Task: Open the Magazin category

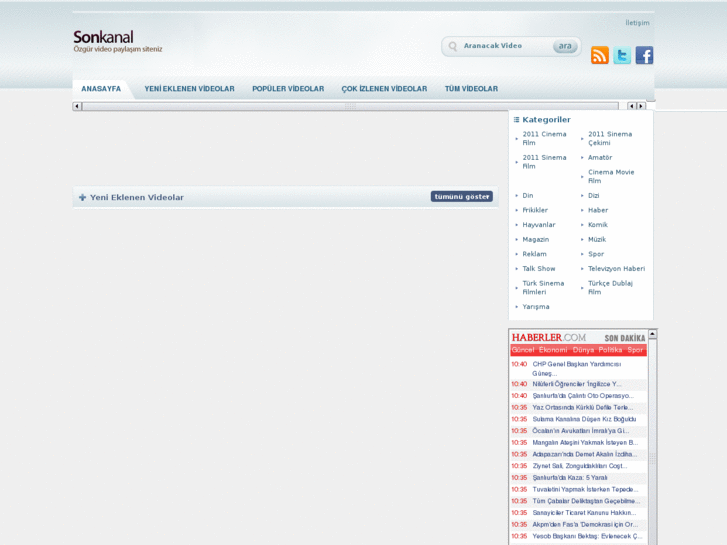Action: coord(536,239)
